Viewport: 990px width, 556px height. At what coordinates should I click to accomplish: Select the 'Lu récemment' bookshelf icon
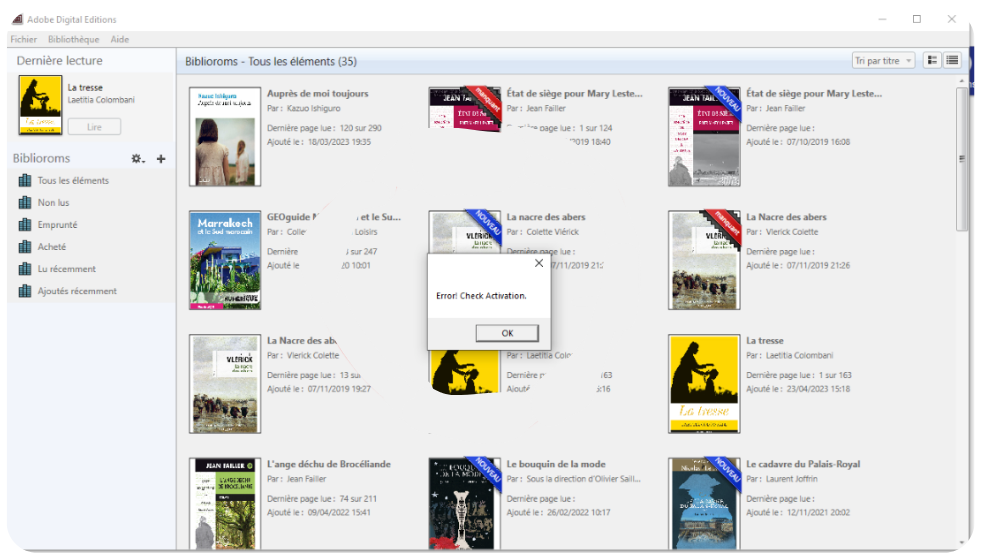point(25,269)
